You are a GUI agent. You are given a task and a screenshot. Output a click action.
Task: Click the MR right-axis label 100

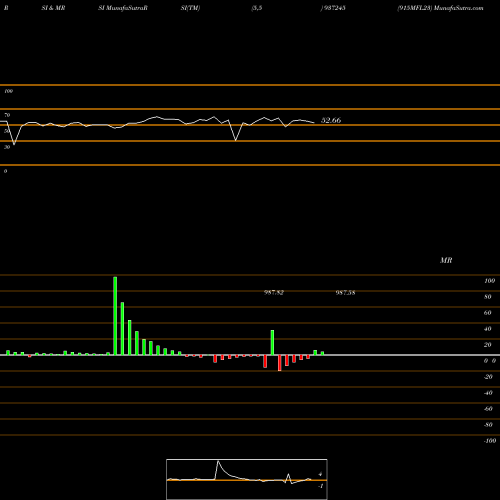pyautogui.click(x=489, y=281)
